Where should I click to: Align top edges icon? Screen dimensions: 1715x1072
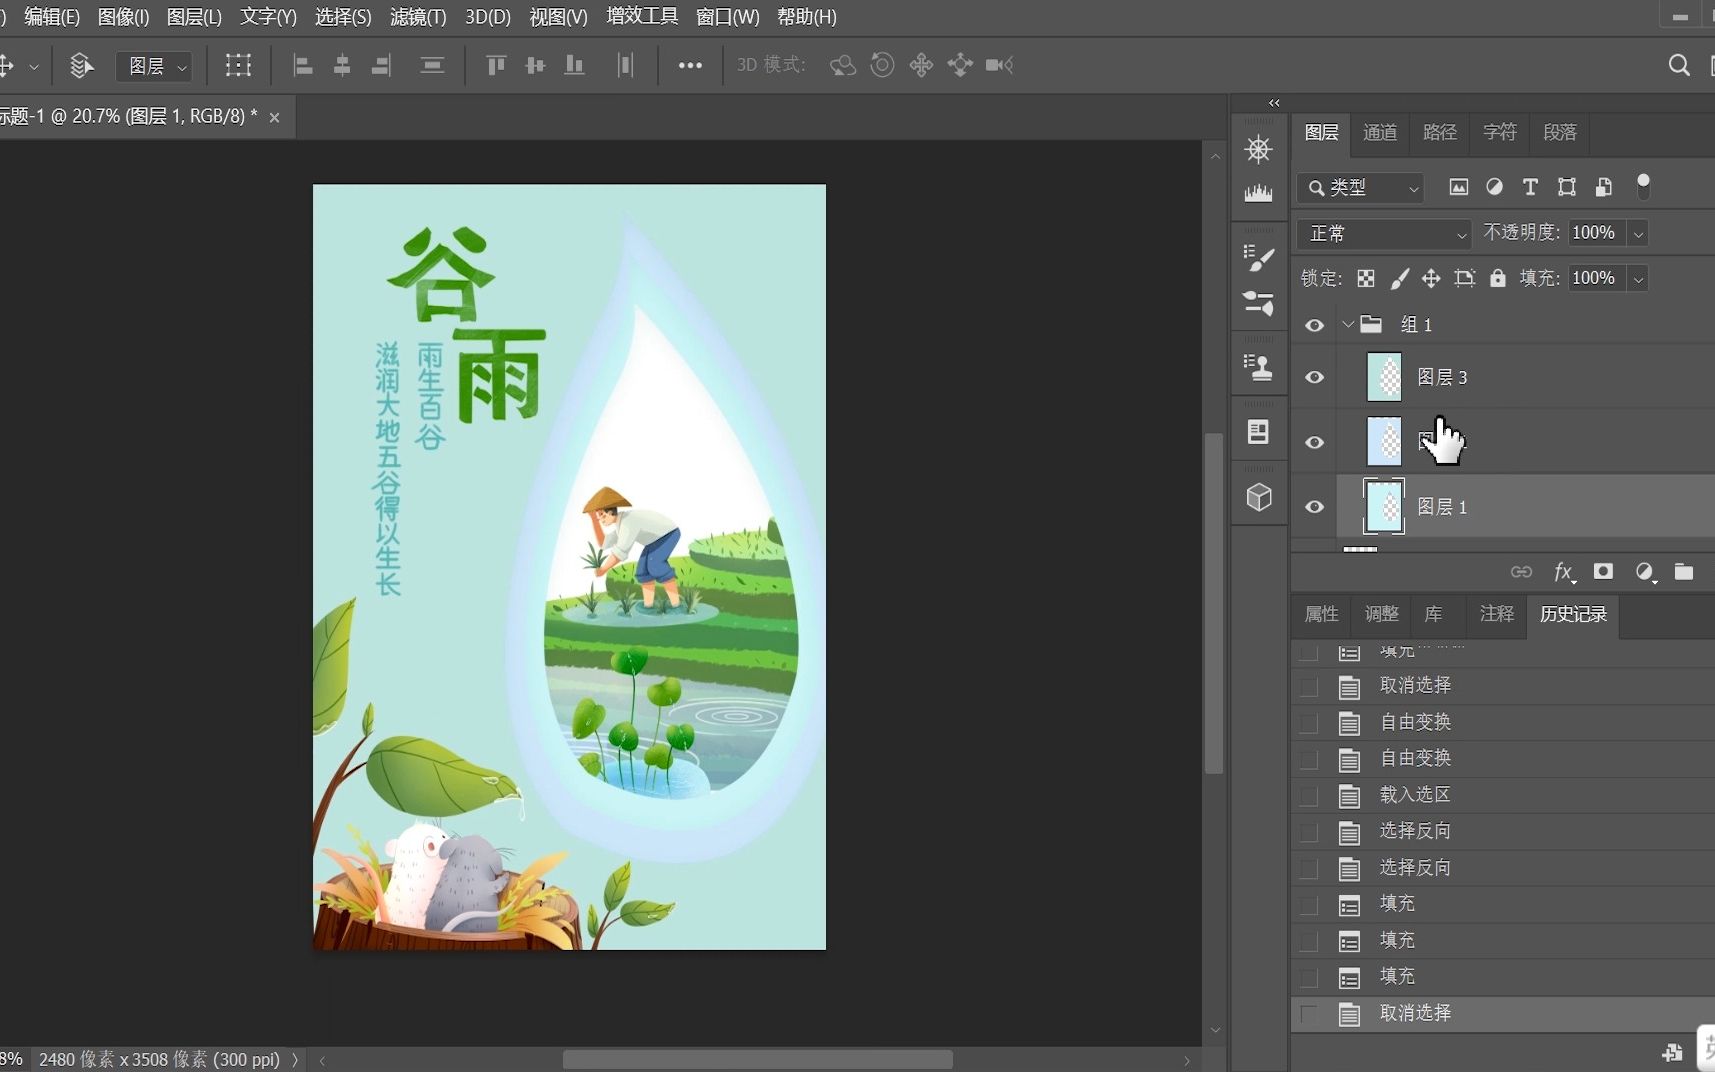[495, 66]
